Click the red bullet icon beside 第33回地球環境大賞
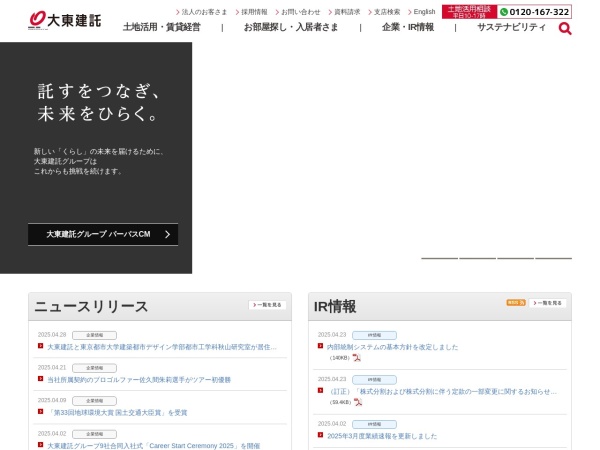This screenshot has width=600, height=450. [40, 412]
